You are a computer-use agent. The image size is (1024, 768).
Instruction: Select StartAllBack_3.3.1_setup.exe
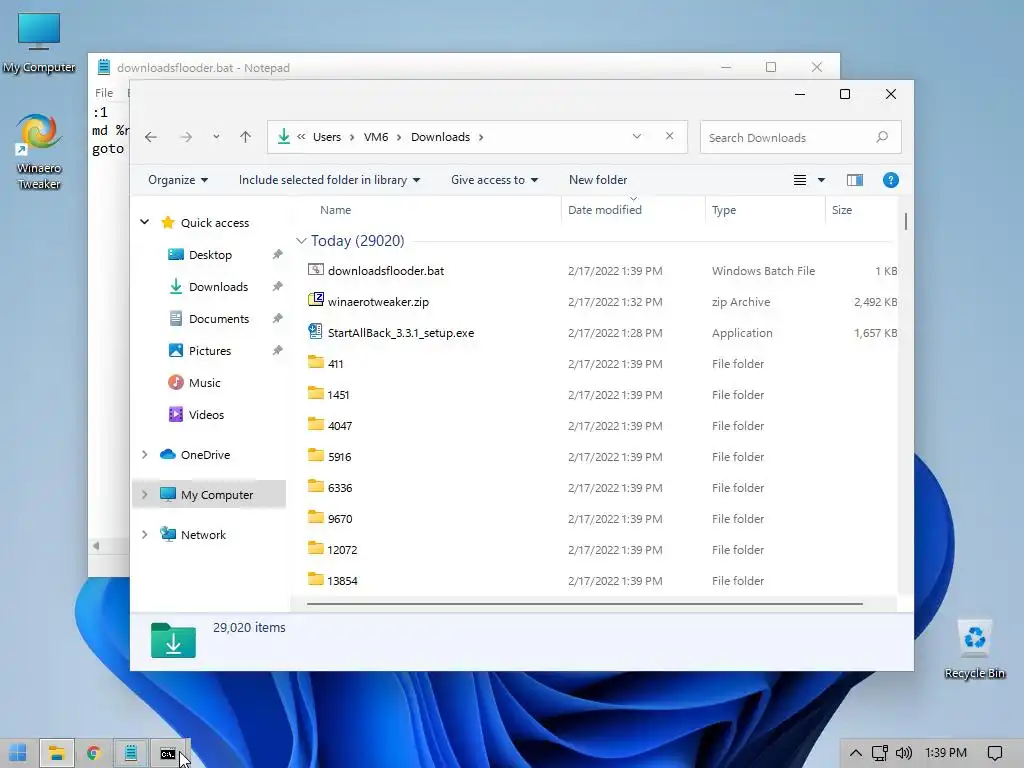[400, 333]
